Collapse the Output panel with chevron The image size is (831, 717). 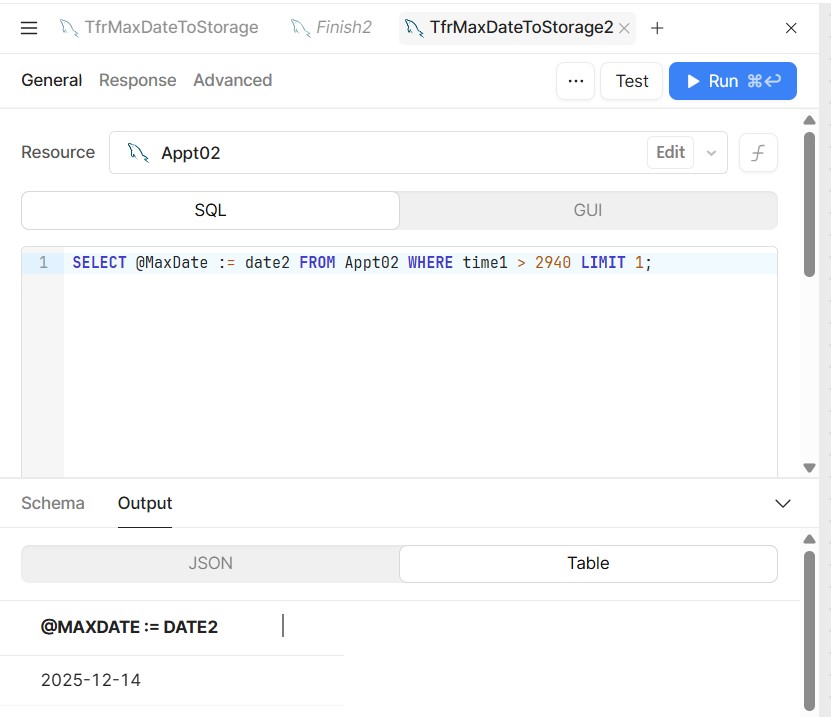[x=783, y=503]
